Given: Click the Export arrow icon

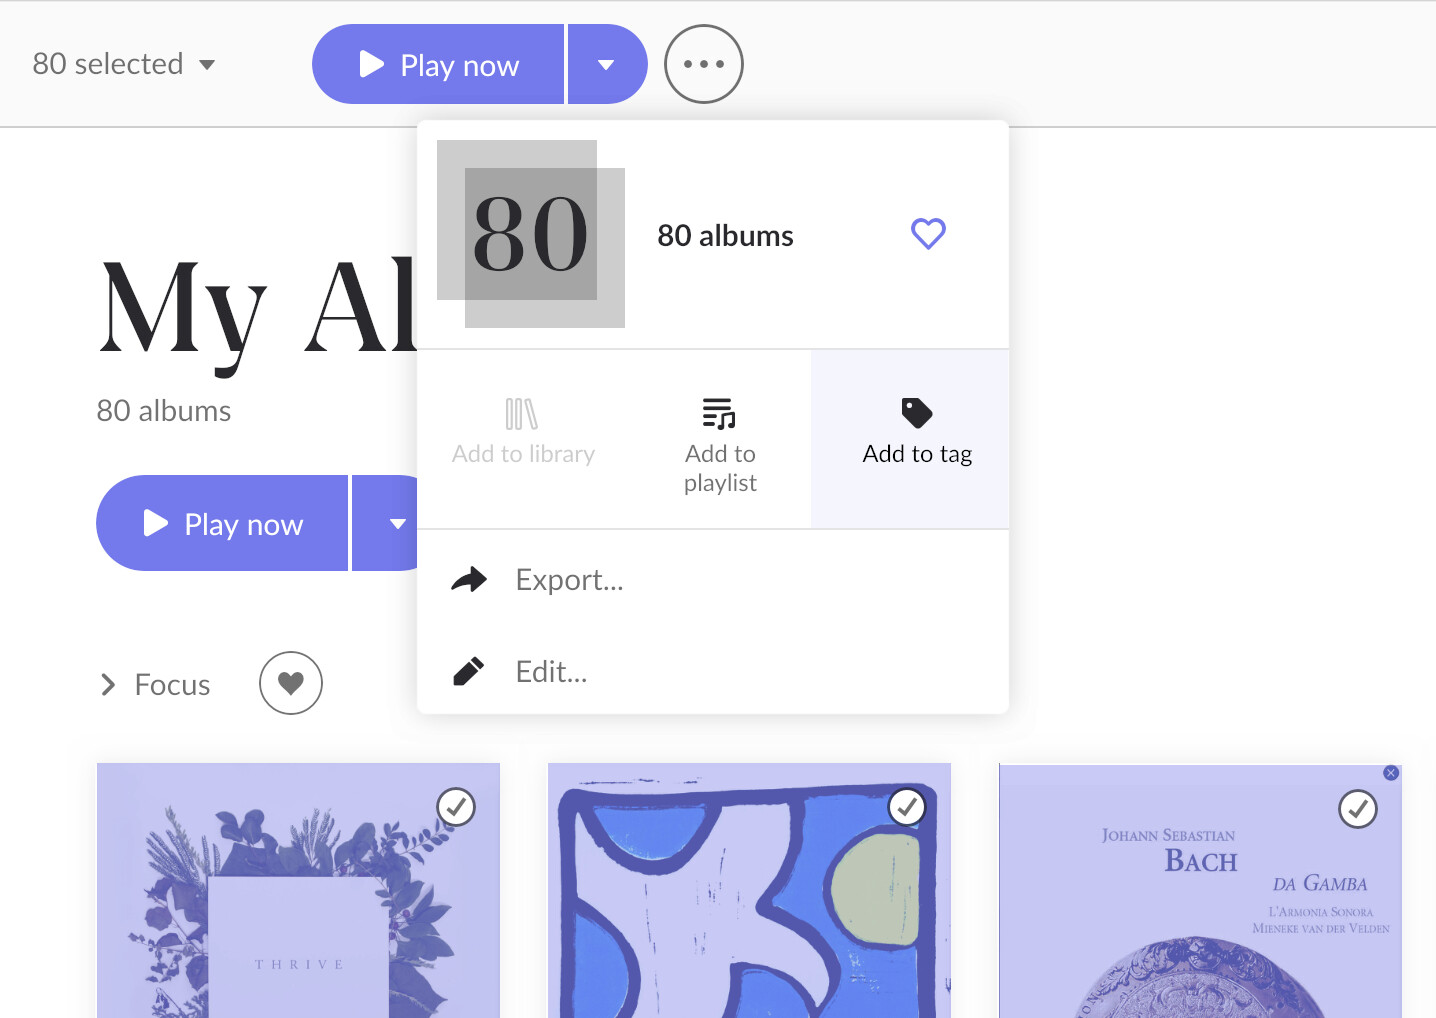Looking at the screenshot, I should coord(469,580).
